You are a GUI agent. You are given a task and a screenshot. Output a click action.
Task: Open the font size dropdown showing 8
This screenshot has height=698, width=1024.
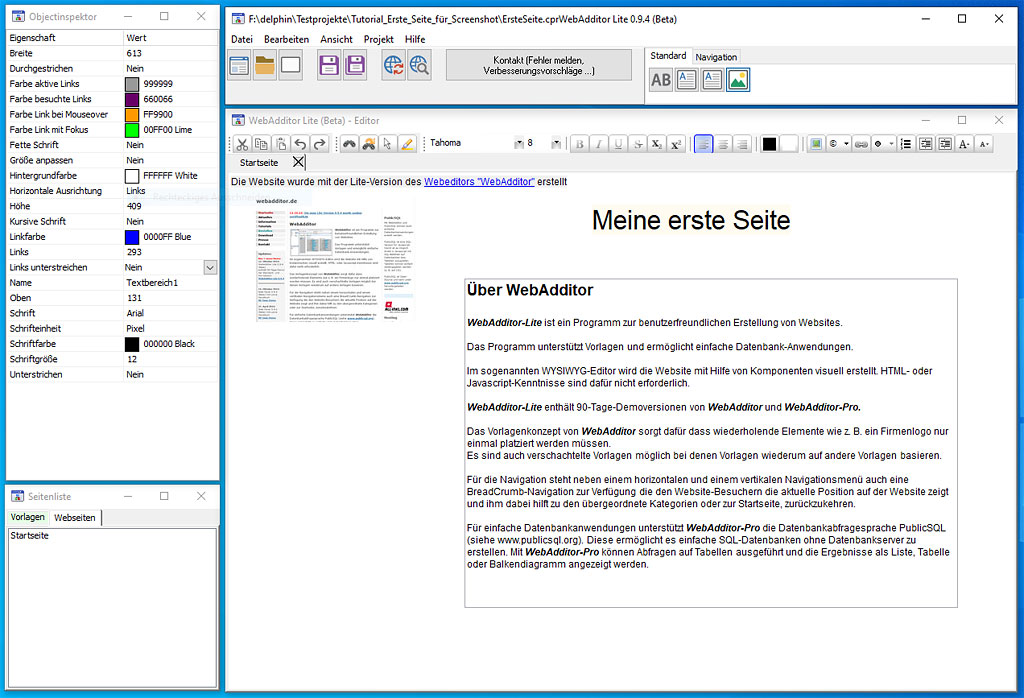pyautogui.click(x=557, y=144)
